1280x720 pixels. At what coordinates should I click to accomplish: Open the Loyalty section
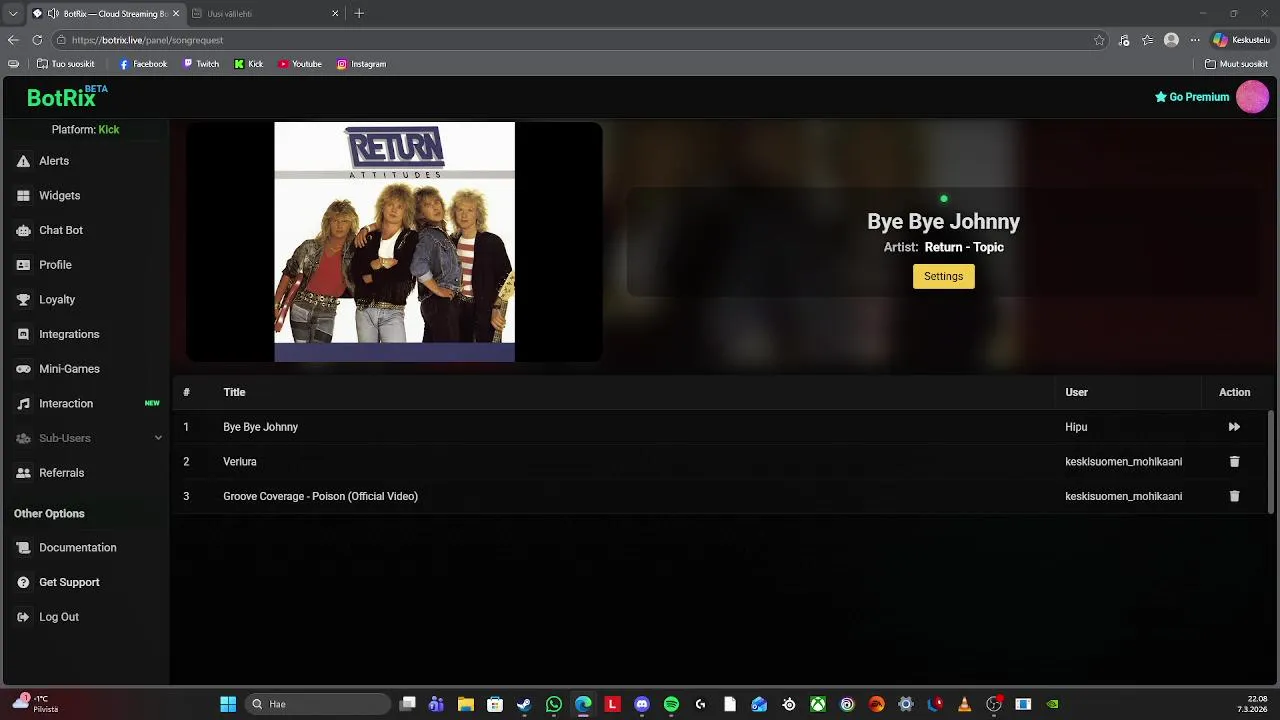coord(57,300)
